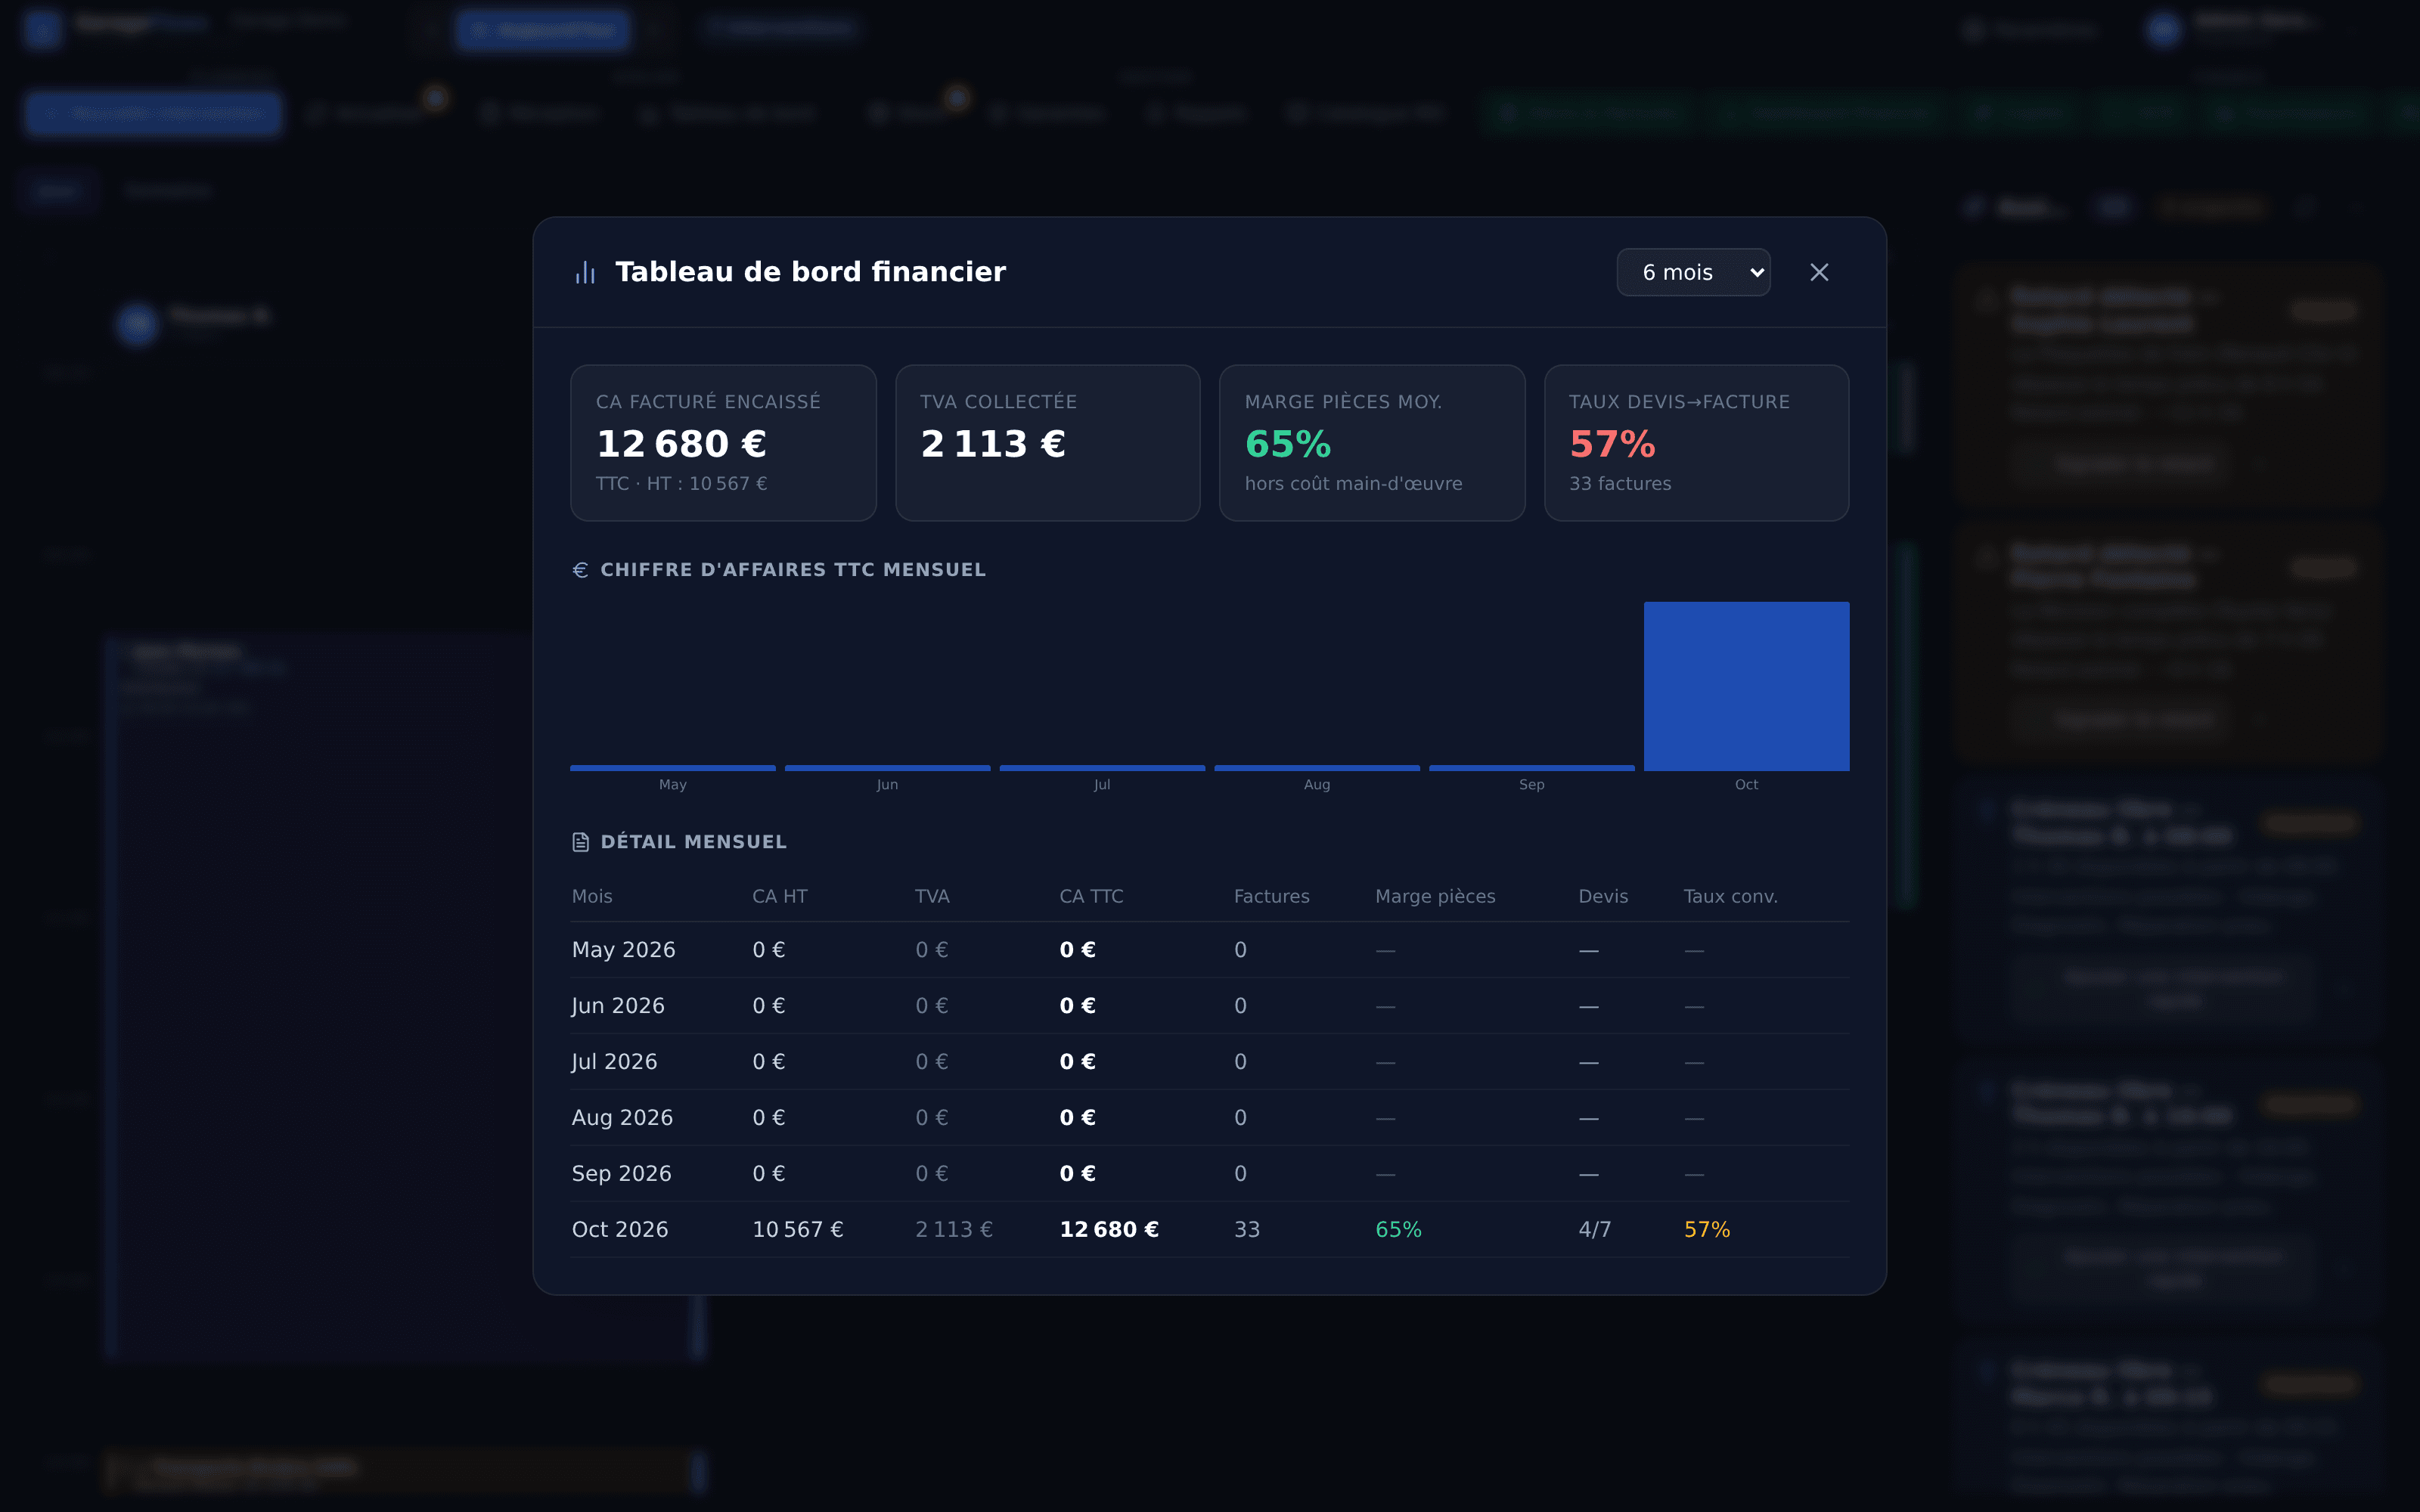Select the "May 2026" row label
Viewport: 2420px width, 1512px height.
tap(623, 950)
